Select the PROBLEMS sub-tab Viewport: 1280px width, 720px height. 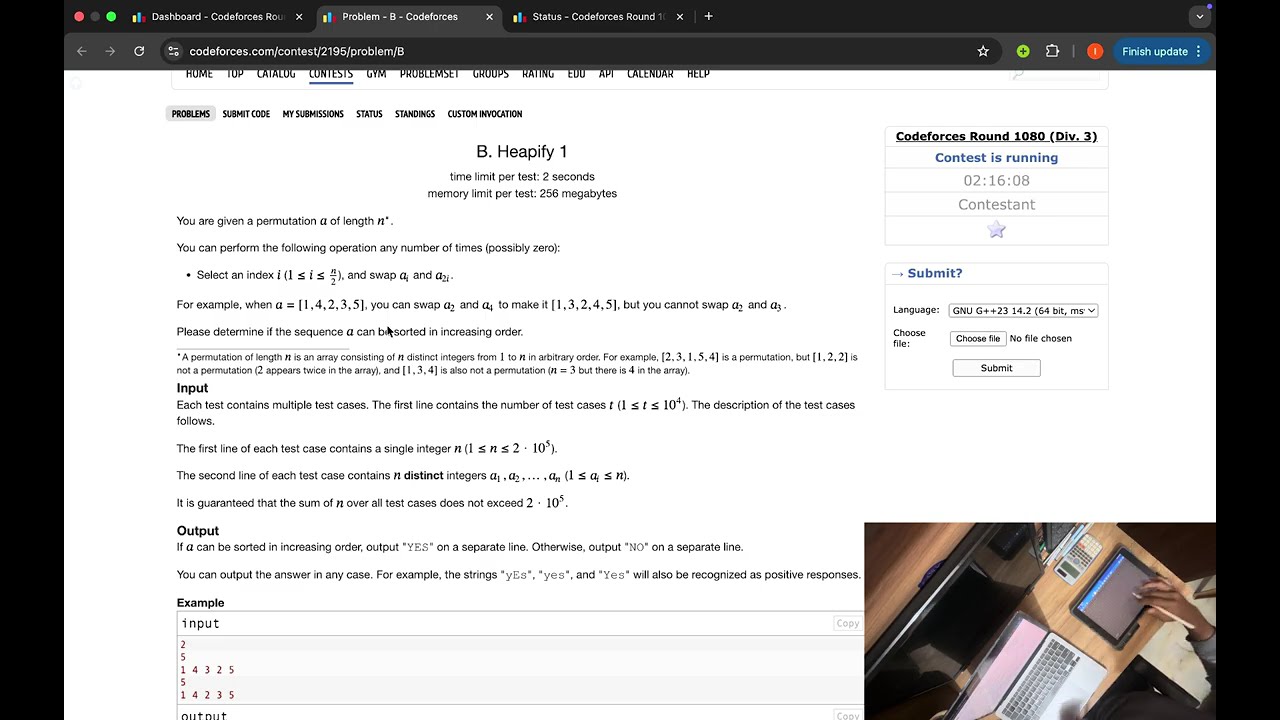point(190,114)
